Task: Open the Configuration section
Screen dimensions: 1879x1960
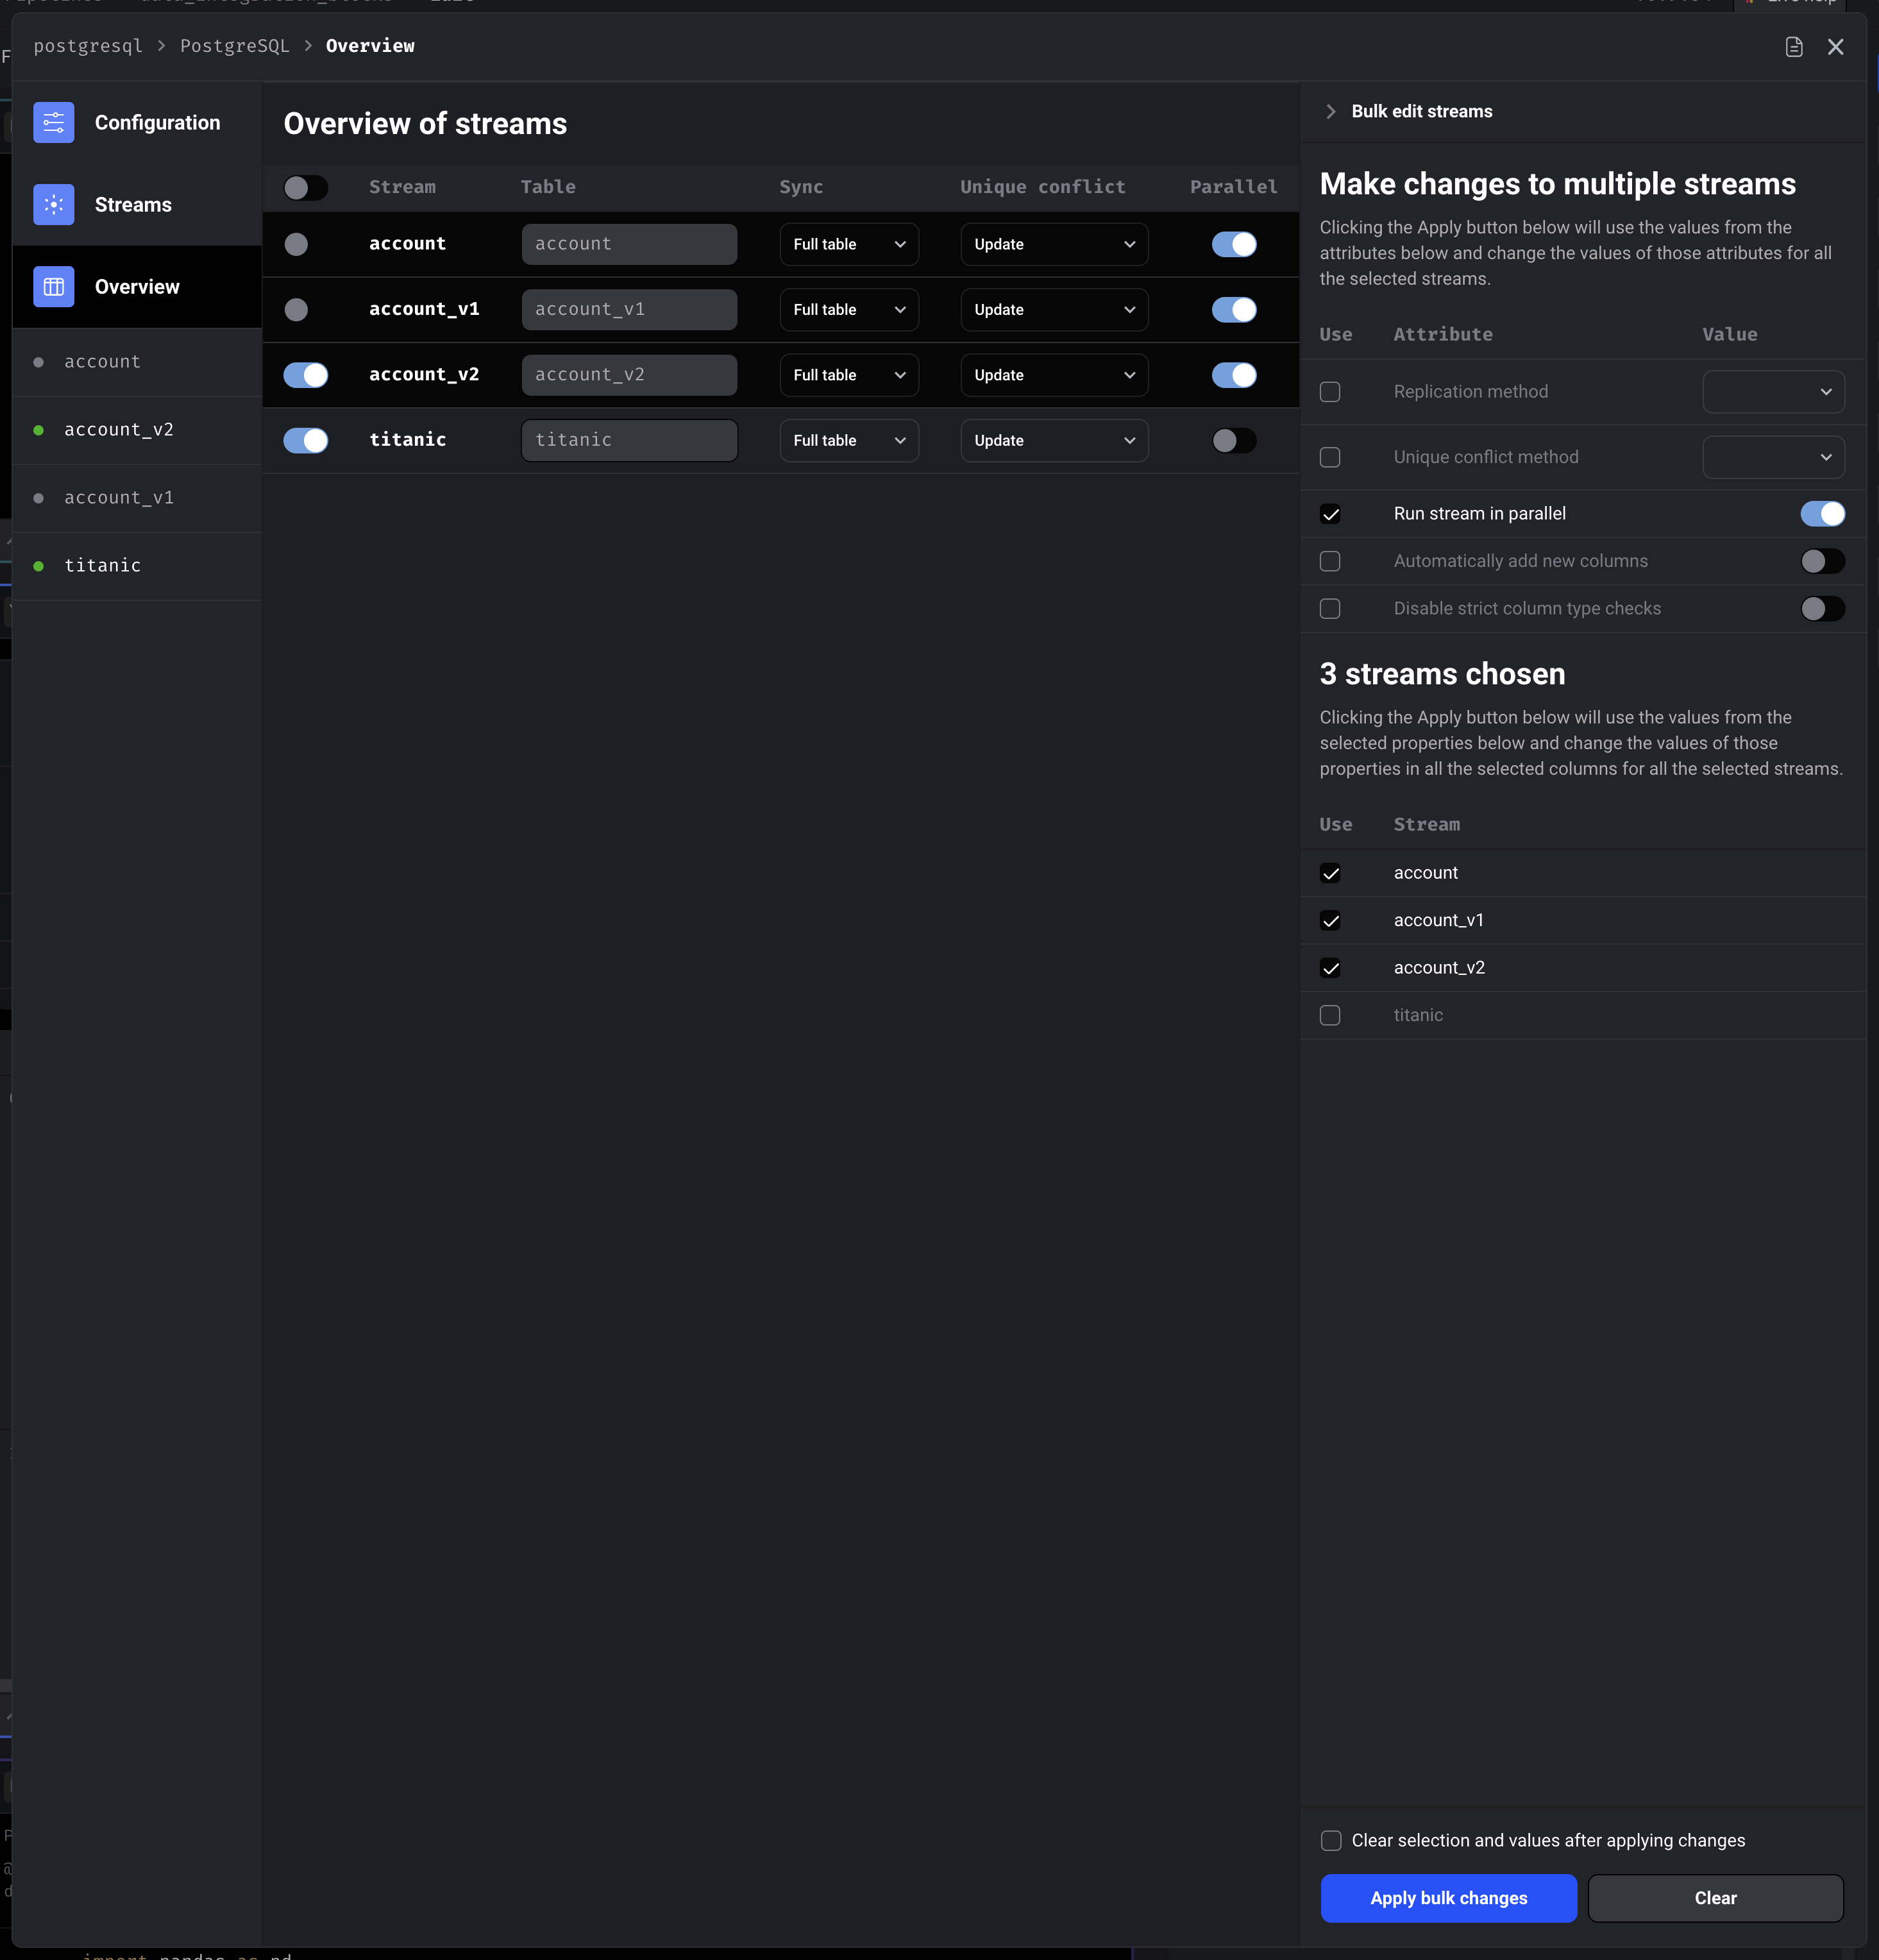Action: [137, 123]
